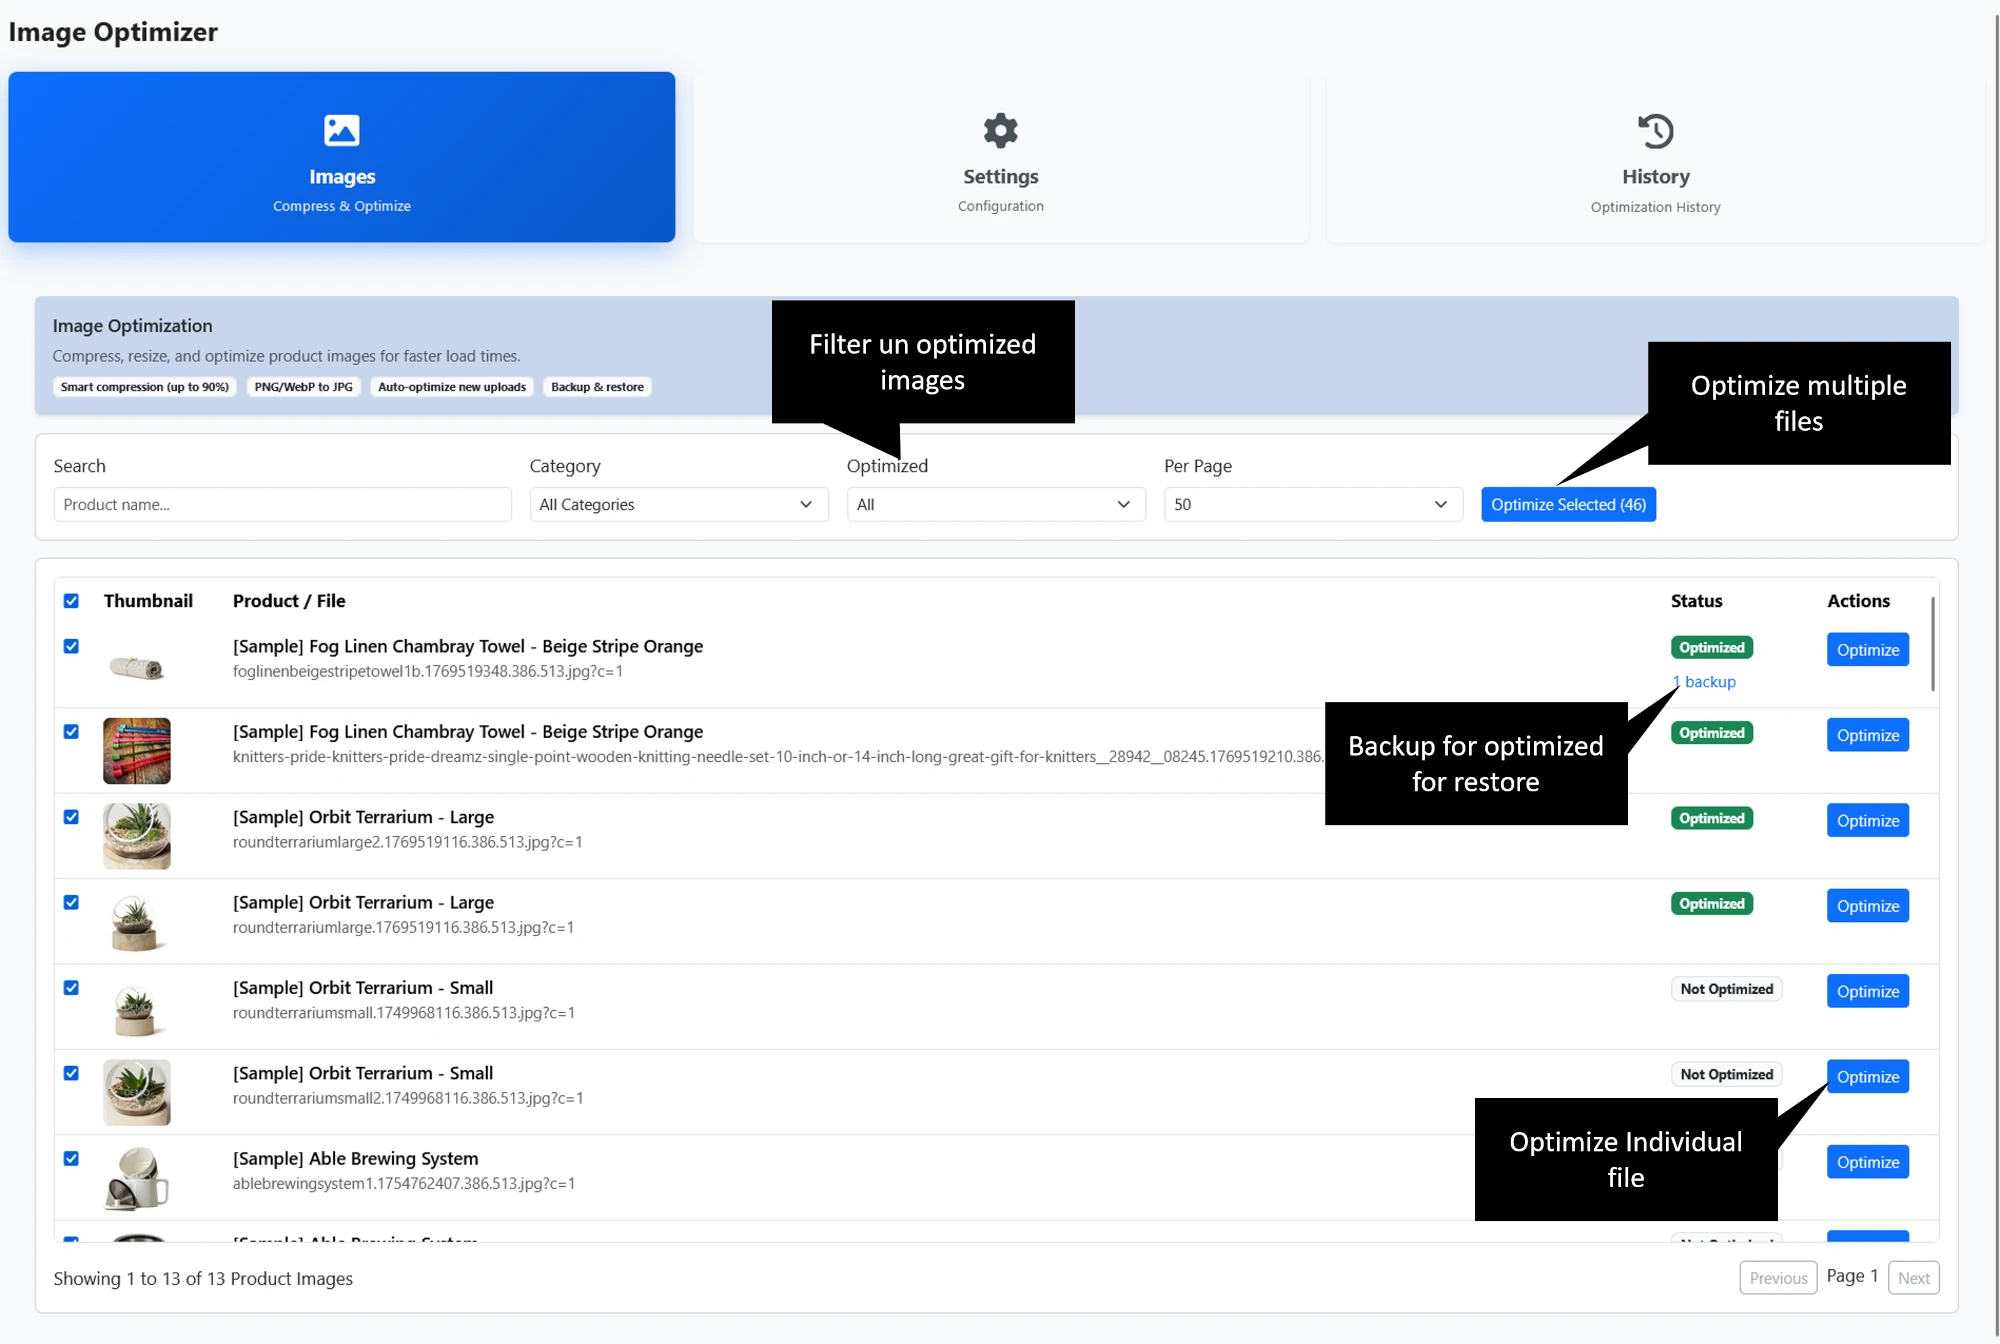Click the PNG/WebP to JPG badge

coord(303,387)
